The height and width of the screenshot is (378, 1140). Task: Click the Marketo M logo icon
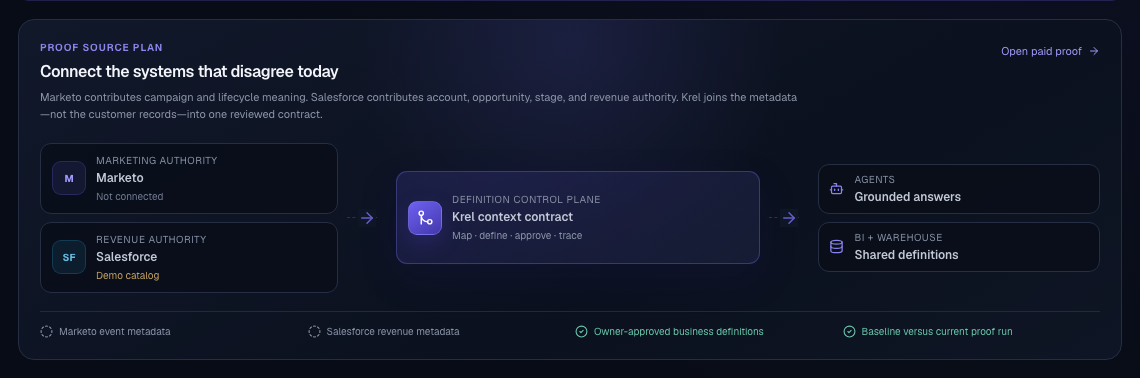coord(69,178)
